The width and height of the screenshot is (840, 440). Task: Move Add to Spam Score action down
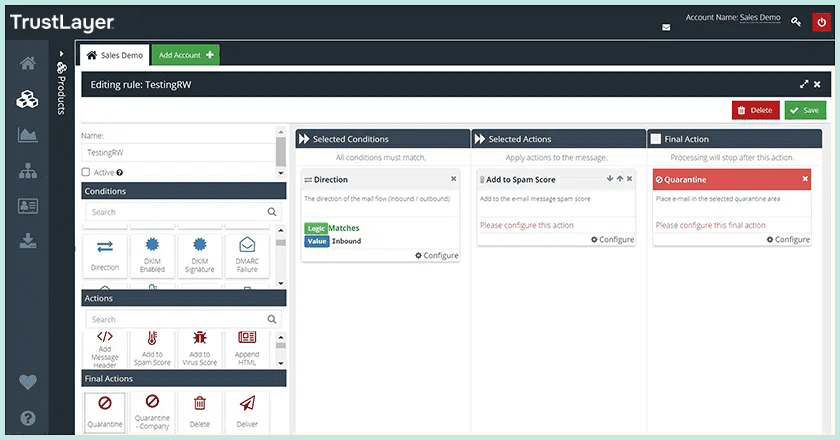coord(609,179)
